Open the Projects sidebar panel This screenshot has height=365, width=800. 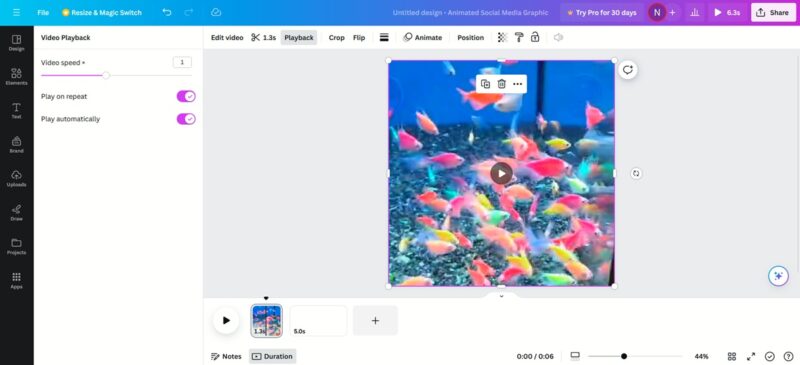16,247
